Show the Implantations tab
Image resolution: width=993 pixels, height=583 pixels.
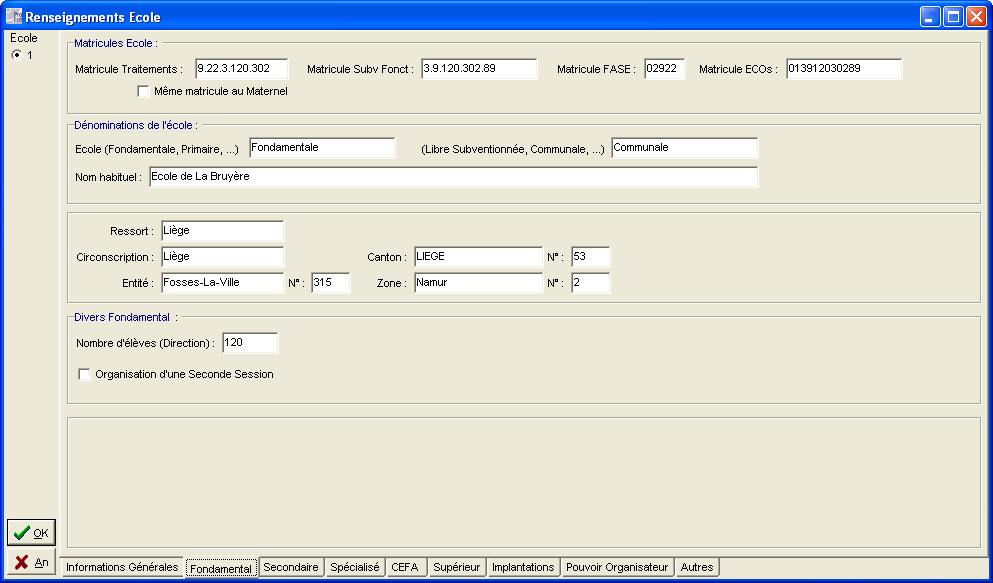pos(523,567)
